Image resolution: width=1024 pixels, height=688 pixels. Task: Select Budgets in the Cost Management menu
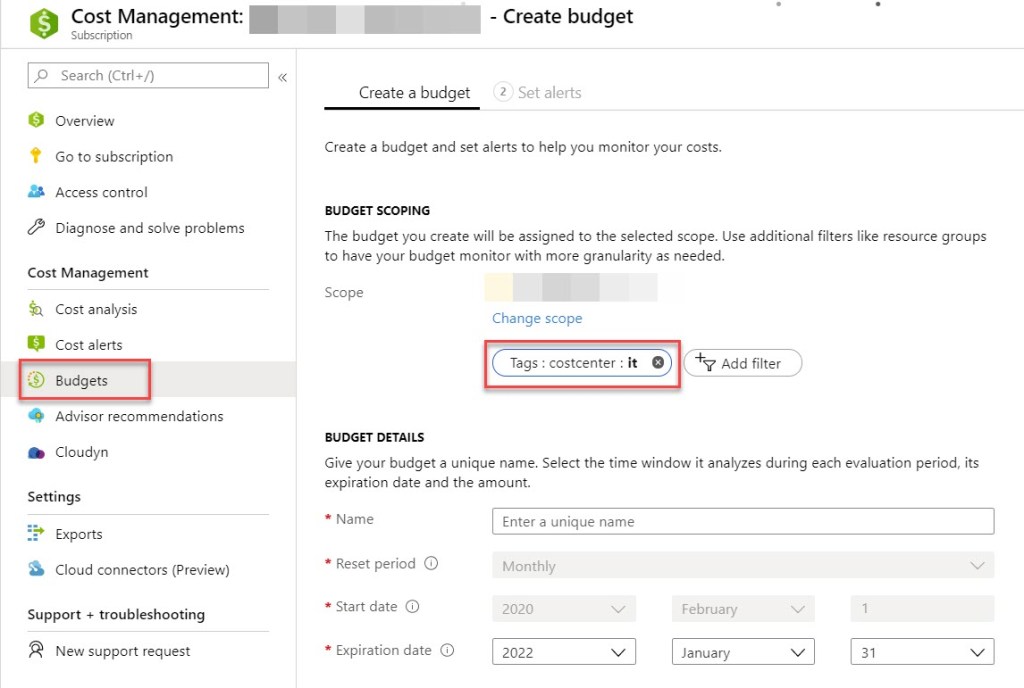tap(82, 380)
